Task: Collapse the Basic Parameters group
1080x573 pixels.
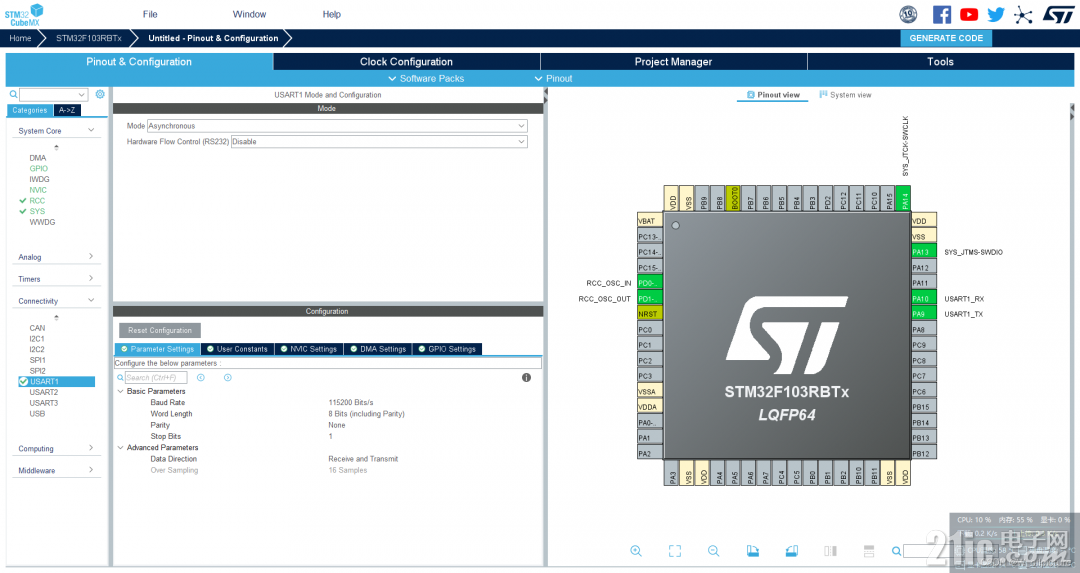Action: pos(120,391)
